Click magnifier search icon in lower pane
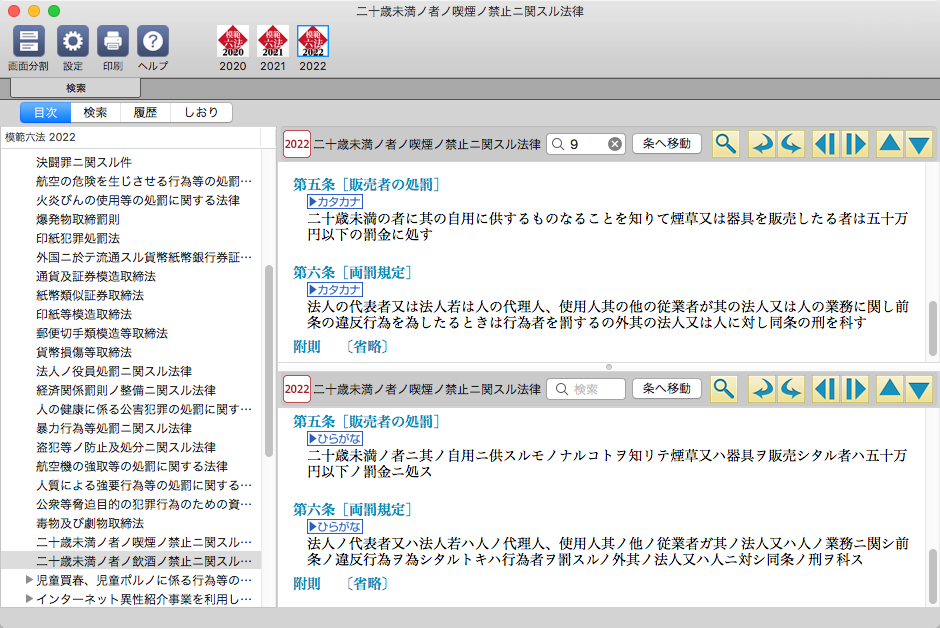The width and height of the screenshot is (940, 628). (724, 389)
